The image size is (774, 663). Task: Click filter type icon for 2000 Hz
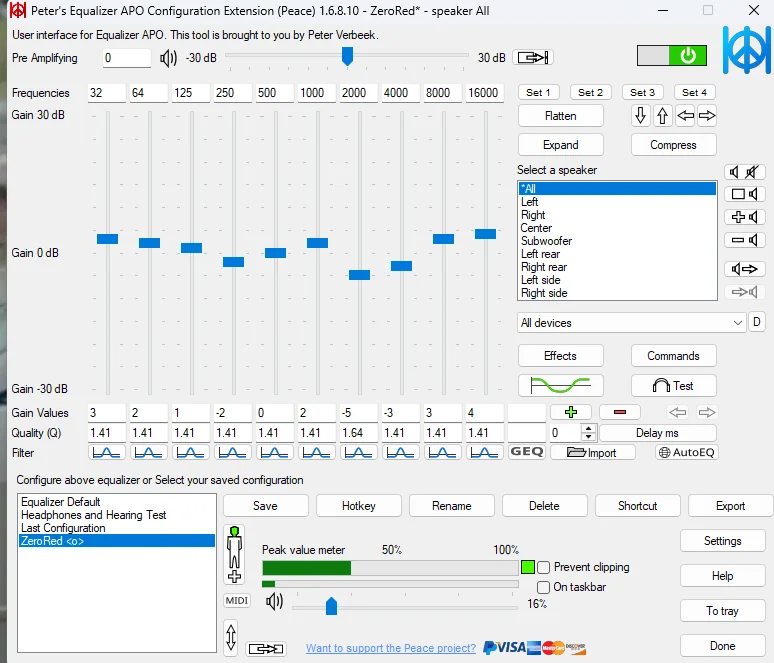pos(359,452)
